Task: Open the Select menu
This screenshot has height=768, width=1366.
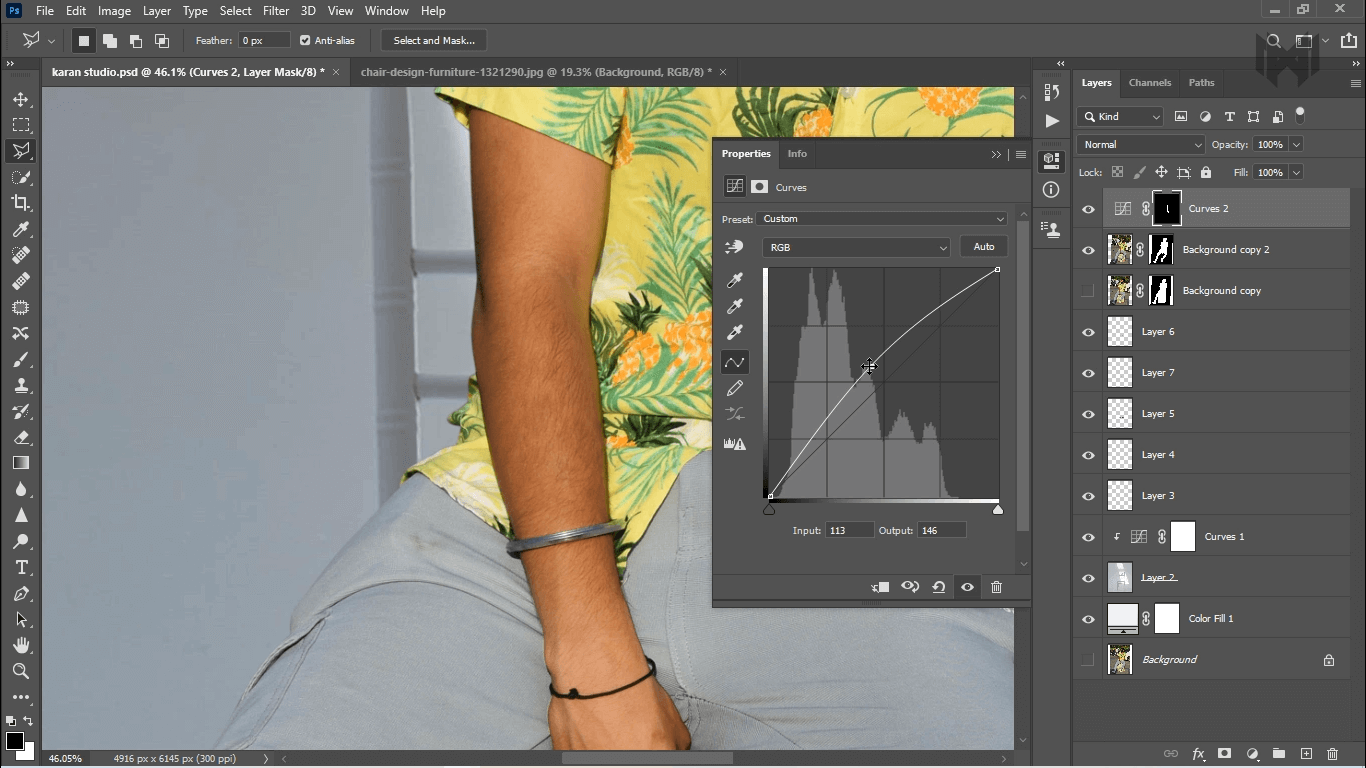Action: [x=235, y=11]
